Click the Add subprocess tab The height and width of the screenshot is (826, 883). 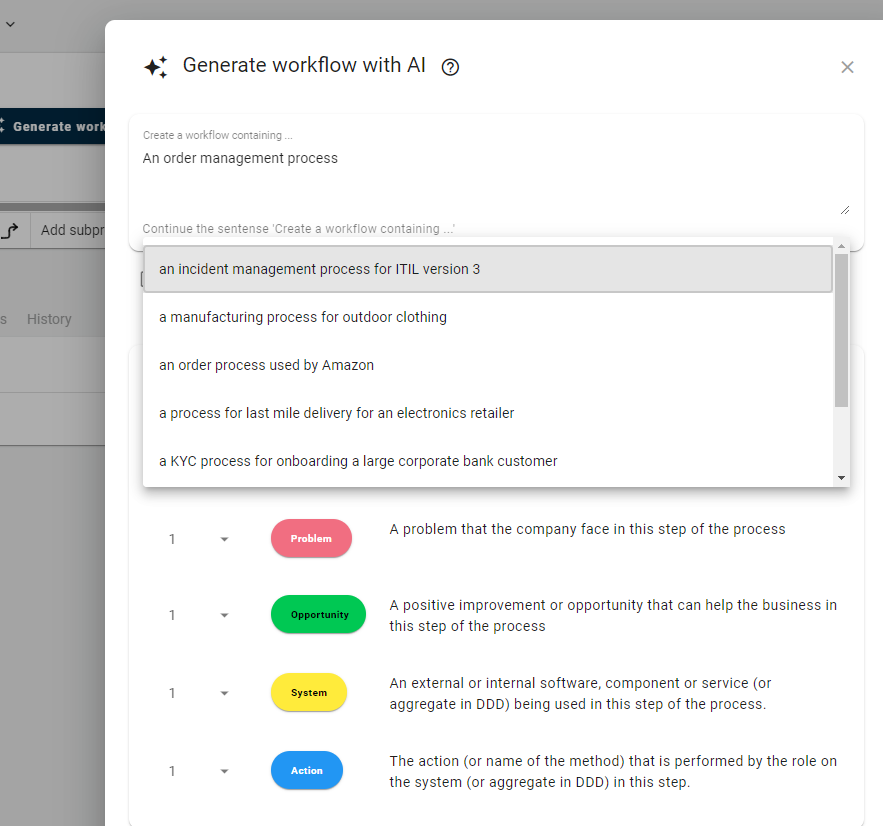pos(75,229)
